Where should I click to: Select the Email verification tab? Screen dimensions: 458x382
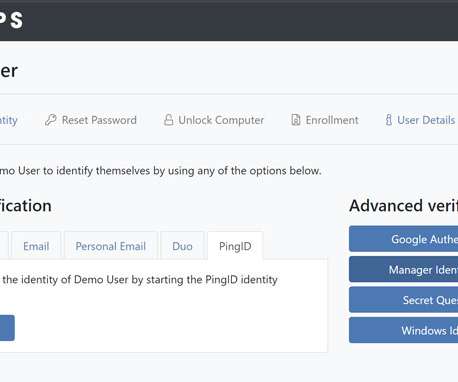(x=36, y=246)
